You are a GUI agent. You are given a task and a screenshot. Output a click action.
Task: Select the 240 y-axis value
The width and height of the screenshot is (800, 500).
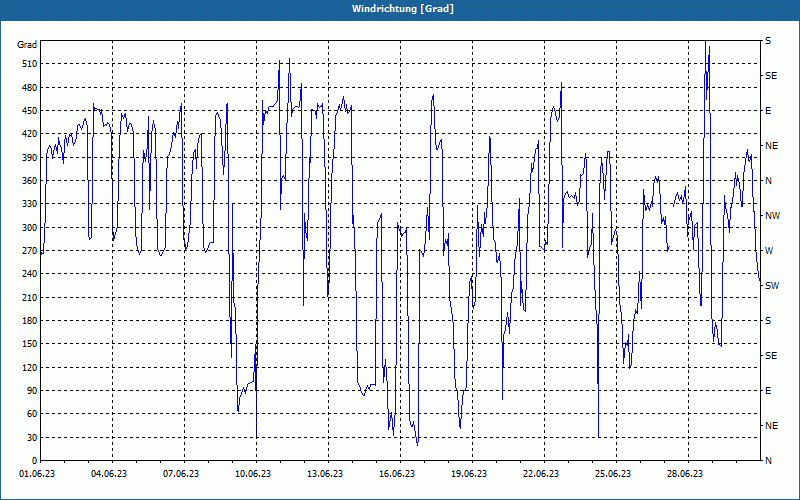tap(29, 274)
